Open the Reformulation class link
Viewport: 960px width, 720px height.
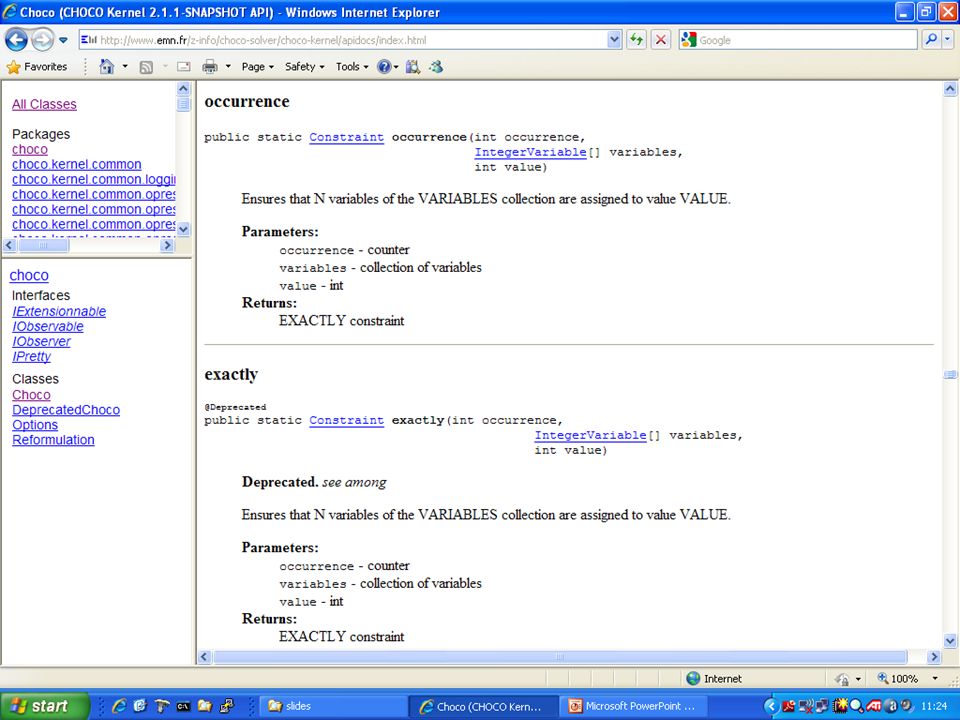point(53,440)
